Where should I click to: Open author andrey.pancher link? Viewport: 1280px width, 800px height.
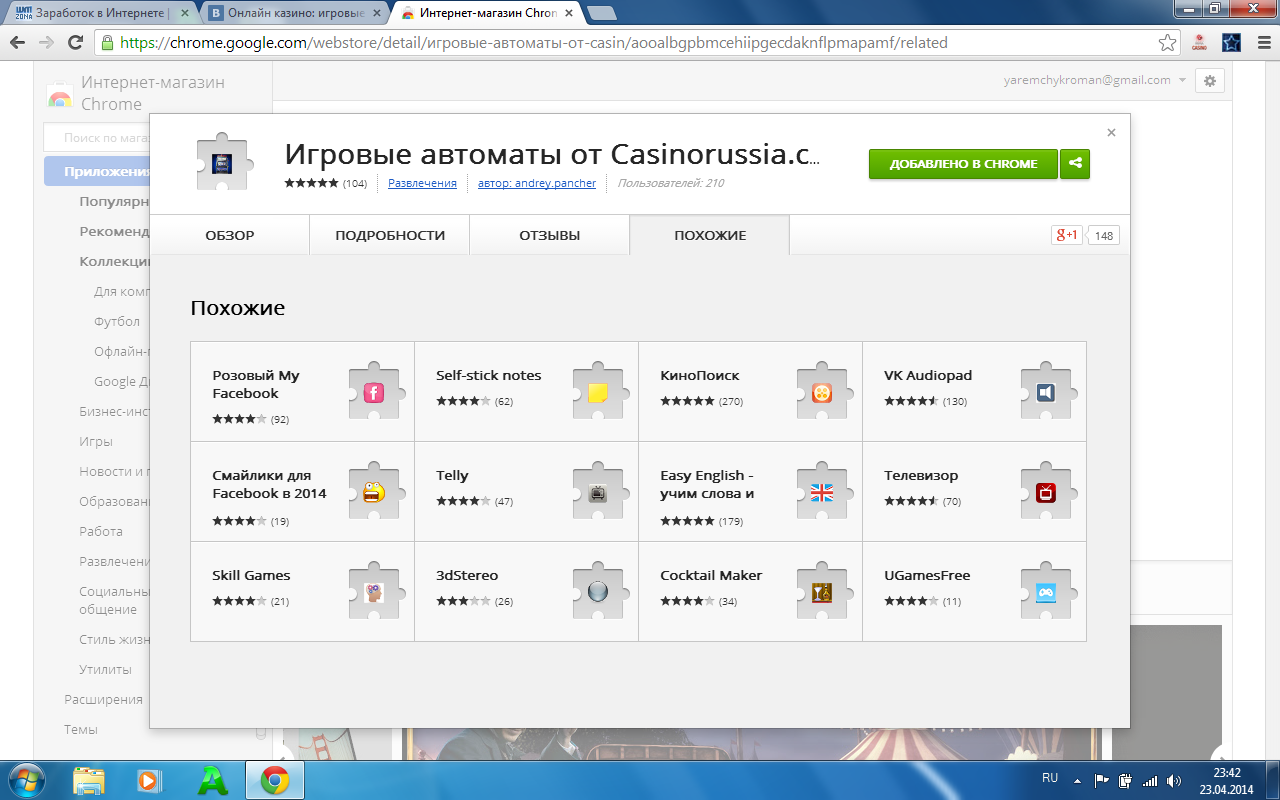pyautogui.click(x=537, y=183)
